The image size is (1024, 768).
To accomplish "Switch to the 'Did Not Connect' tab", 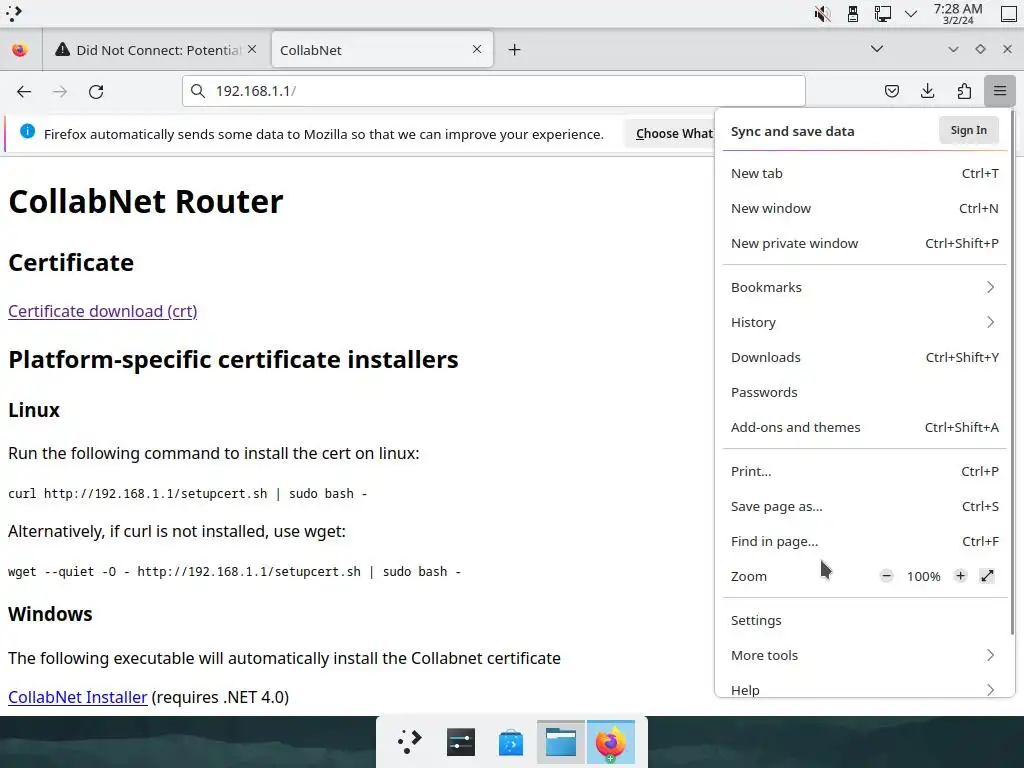I will pos(157,50).
